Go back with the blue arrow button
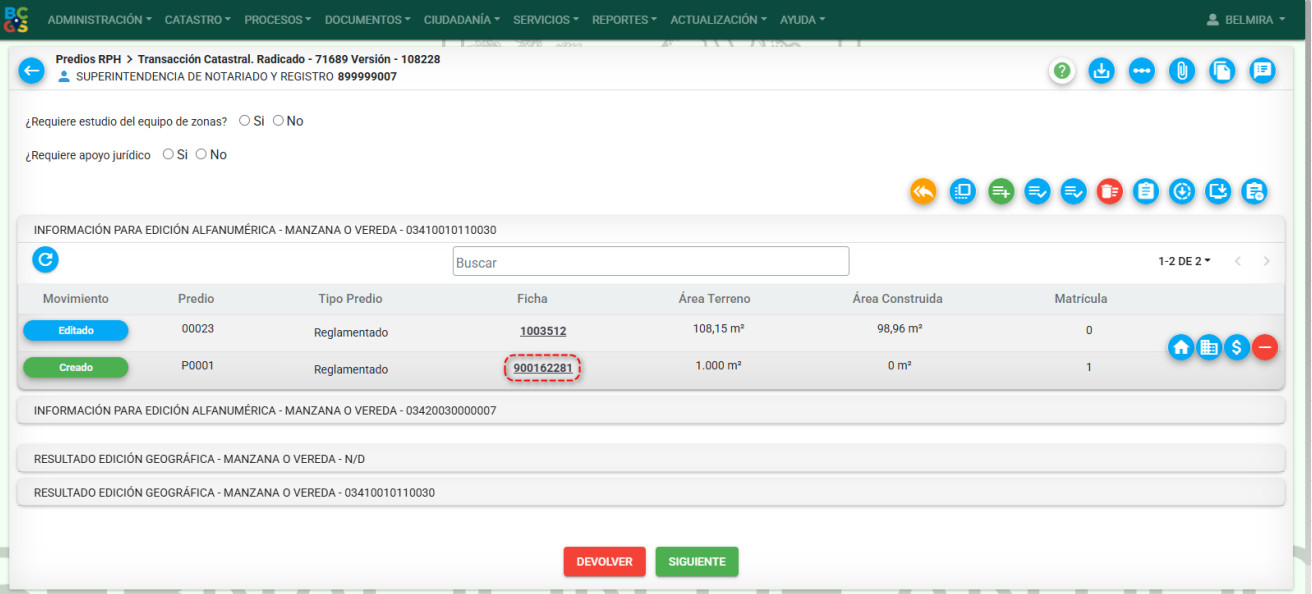The height and width of the screenshot is (594, 1312). point(32,71)
